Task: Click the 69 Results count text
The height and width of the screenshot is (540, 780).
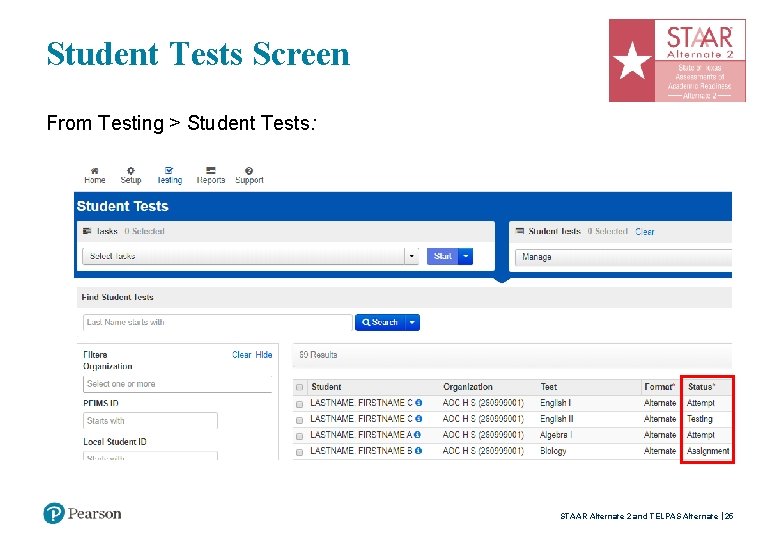Action: [x=318, y=355]
